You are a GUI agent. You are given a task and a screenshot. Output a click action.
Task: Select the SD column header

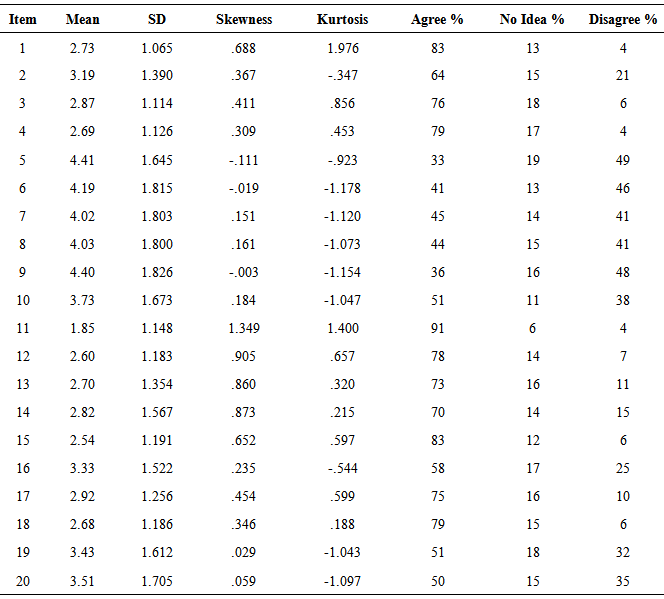[x=157, y=20]
